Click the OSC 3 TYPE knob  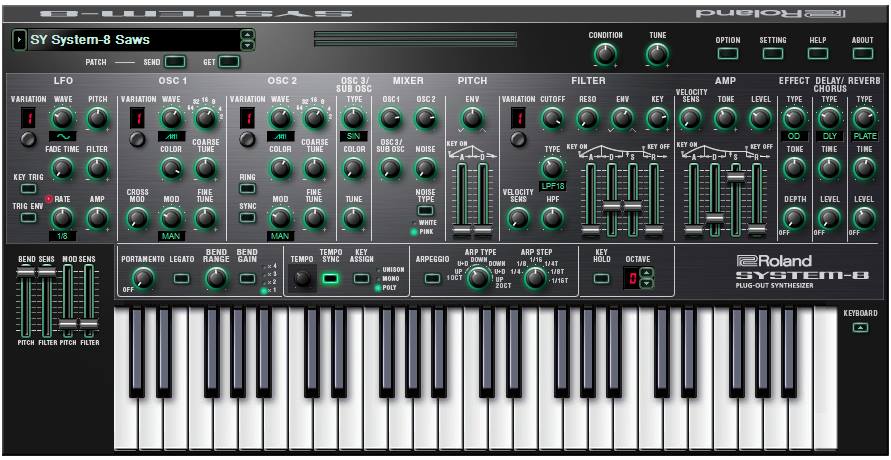[x=353, y=118]
